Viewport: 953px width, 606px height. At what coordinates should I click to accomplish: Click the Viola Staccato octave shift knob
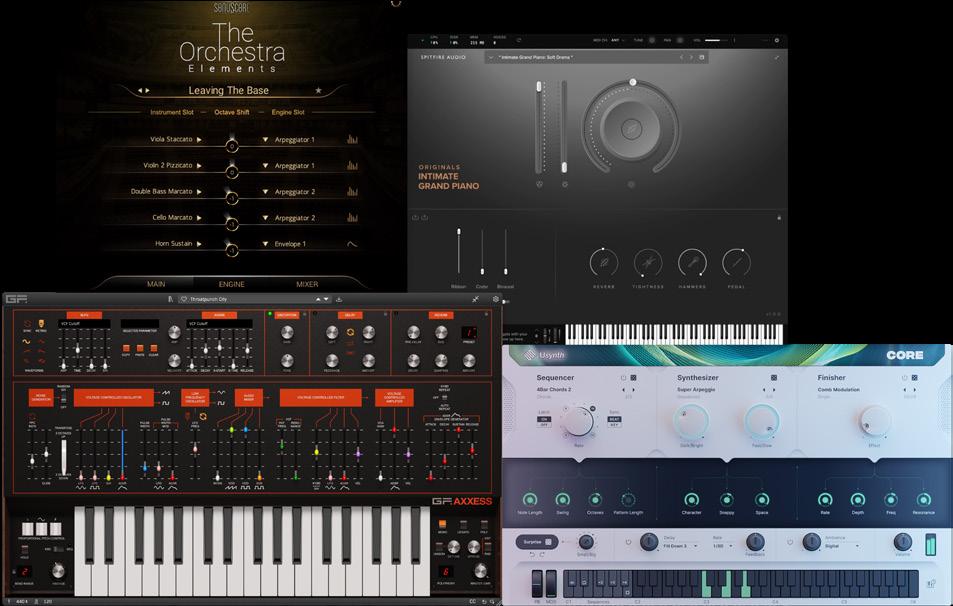pos(232,146)
